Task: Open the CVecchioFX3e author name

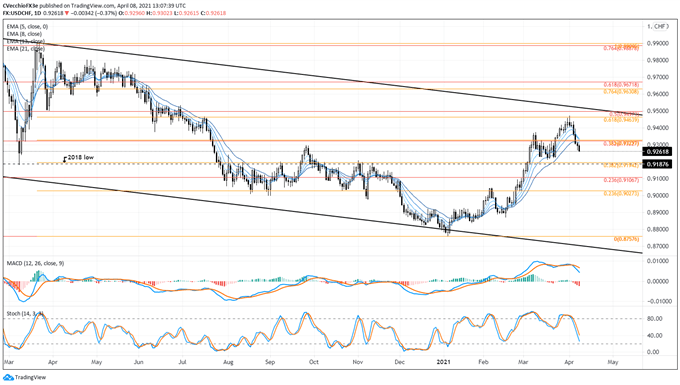Action: point(20,6)
